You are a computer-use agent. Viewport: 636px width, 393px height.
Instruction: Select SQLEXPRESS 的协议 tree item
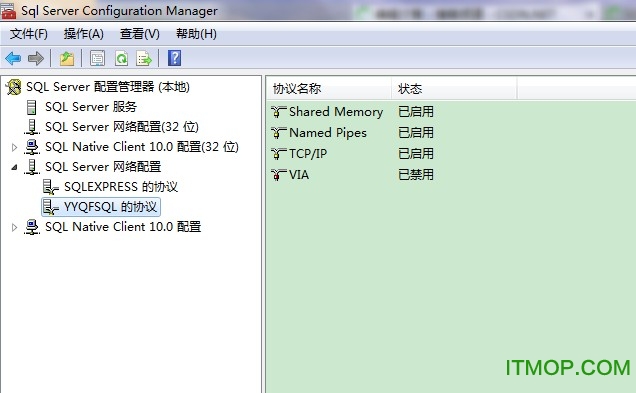121,187
